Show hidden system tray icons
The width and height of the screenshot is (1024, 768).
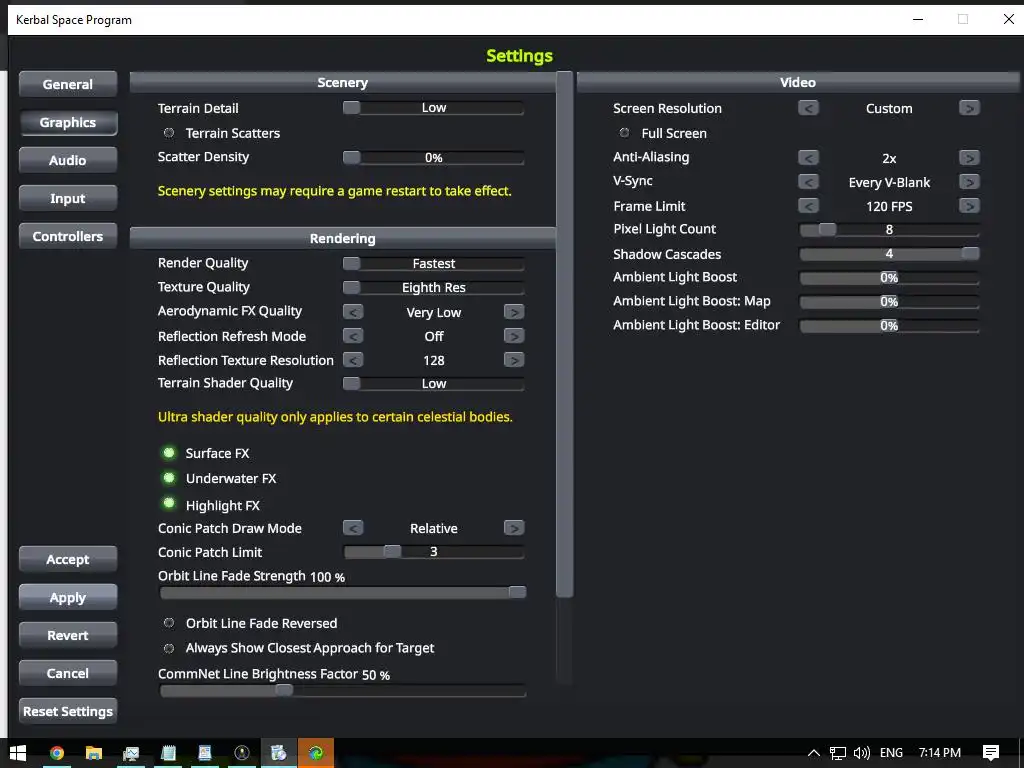pyautogui.click(x=814, y=753)
